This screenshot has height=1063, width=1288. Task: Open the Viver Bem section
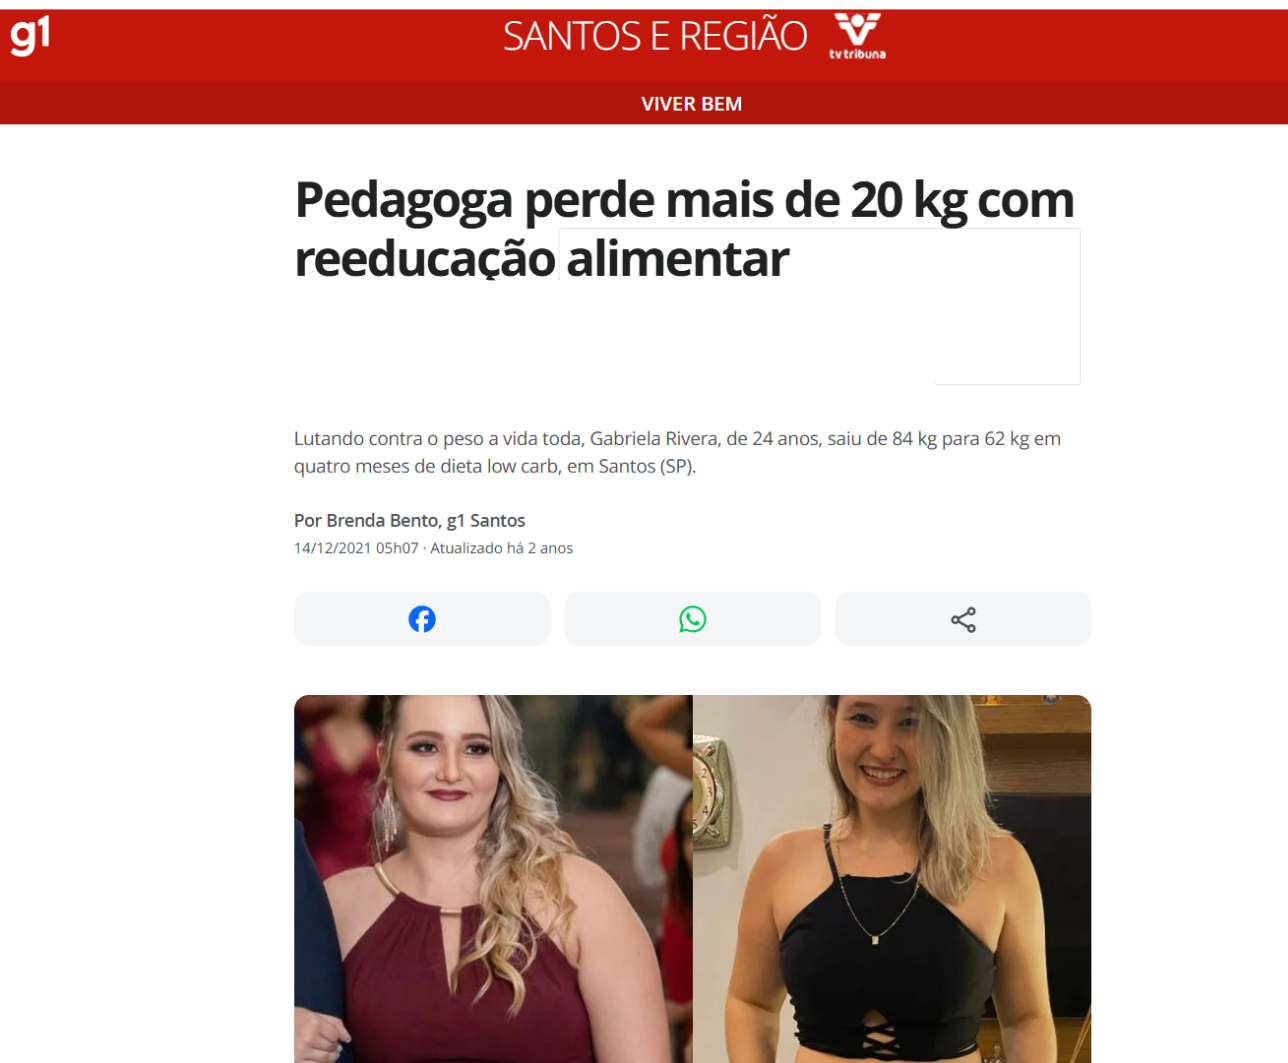click(x=692, y=104)
